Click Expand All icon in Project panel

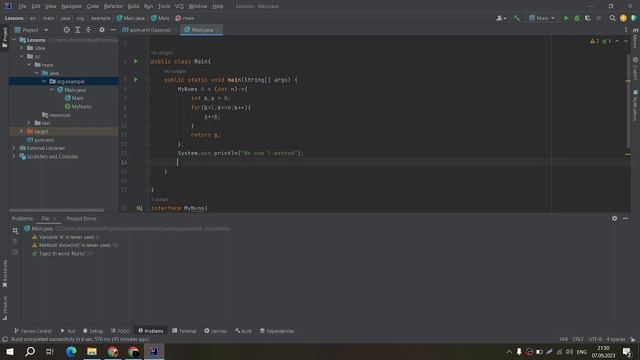78,30
